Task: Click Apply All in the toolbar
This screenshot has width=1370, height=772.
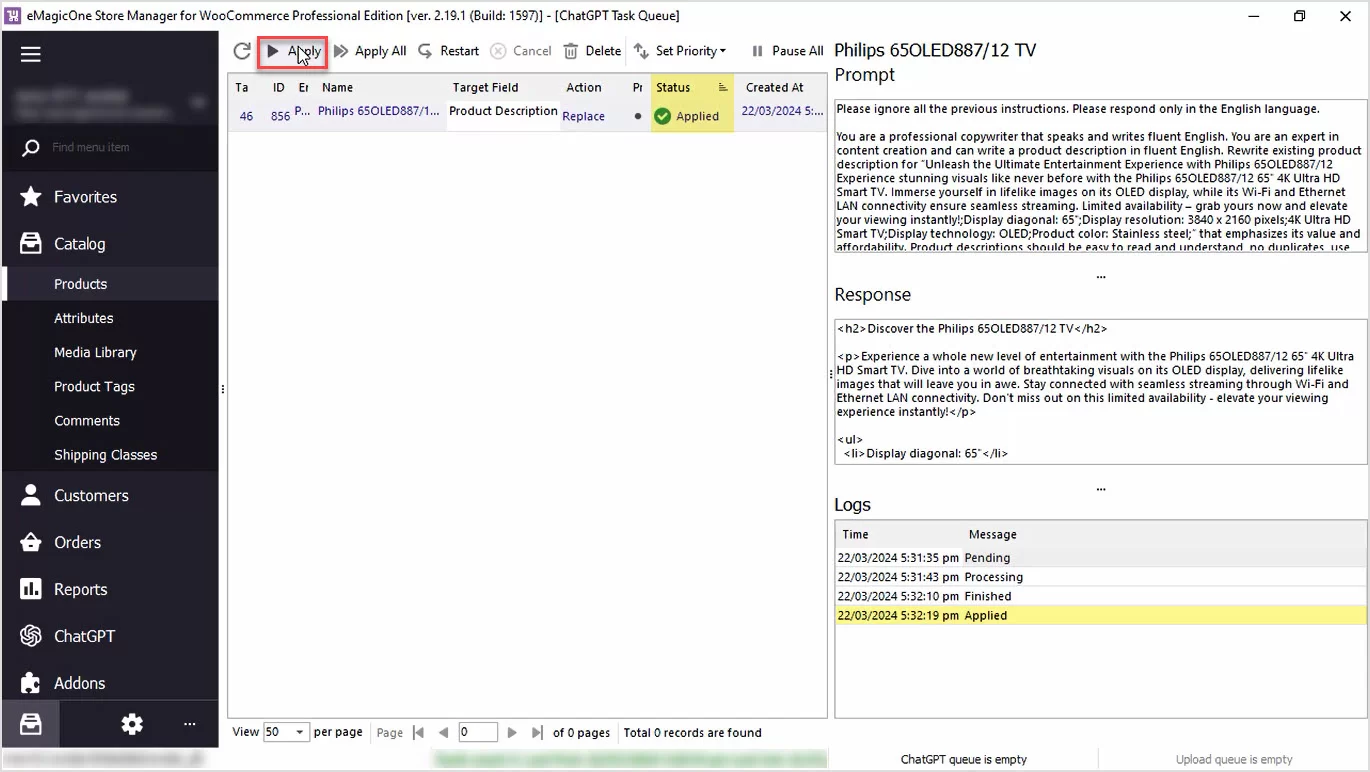Action: point(370,51)
